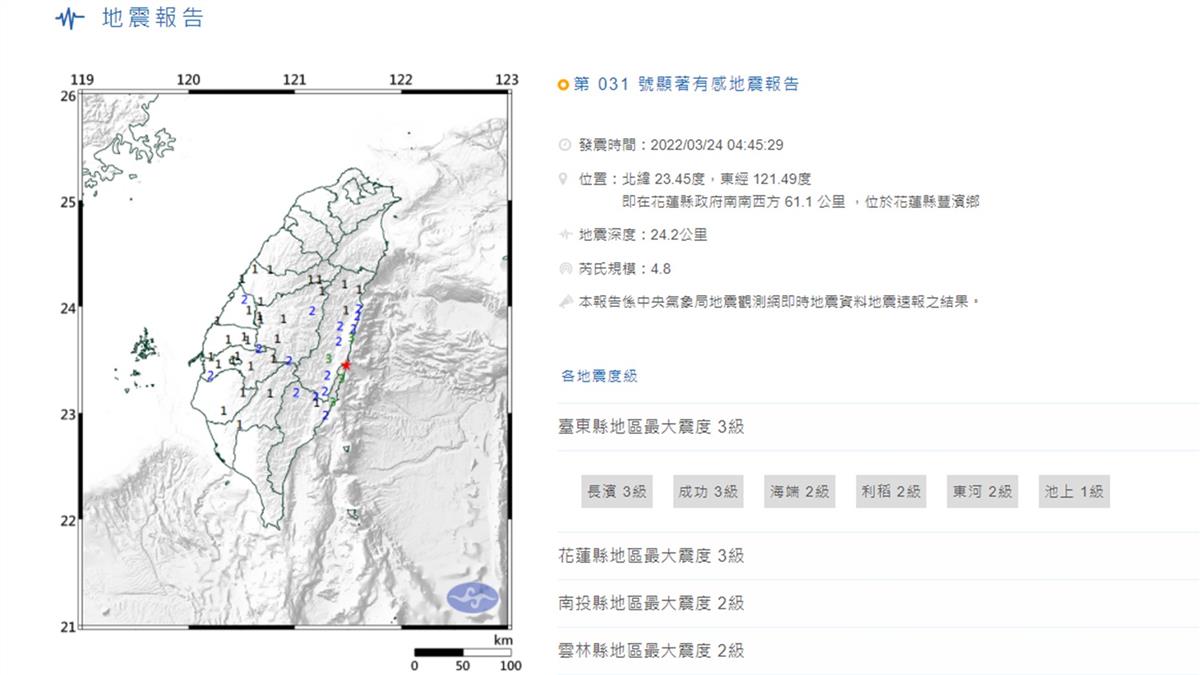
Task: Collapse the 臺東縣地區最大震度 3級 section
Action: pyautogui.click(x=651, y=427)
